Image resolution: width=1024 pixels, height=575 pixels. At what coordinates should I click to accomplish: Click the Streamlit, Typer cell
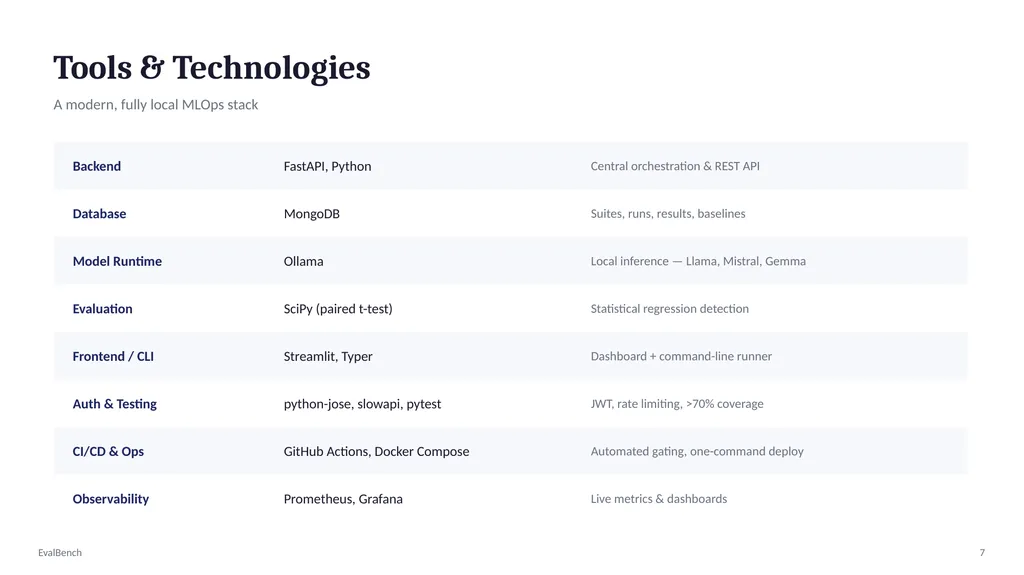(x=328, y=356)
